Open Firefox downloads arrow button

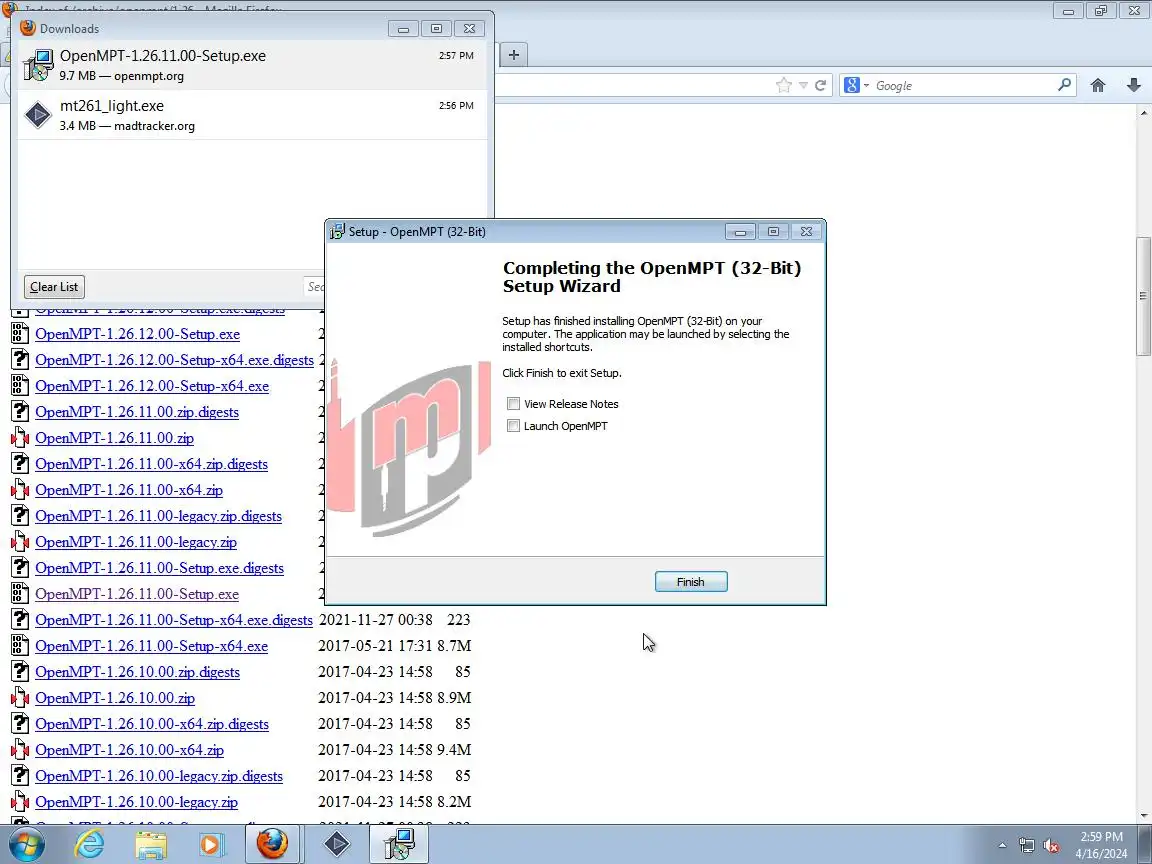pos(1134,85)
